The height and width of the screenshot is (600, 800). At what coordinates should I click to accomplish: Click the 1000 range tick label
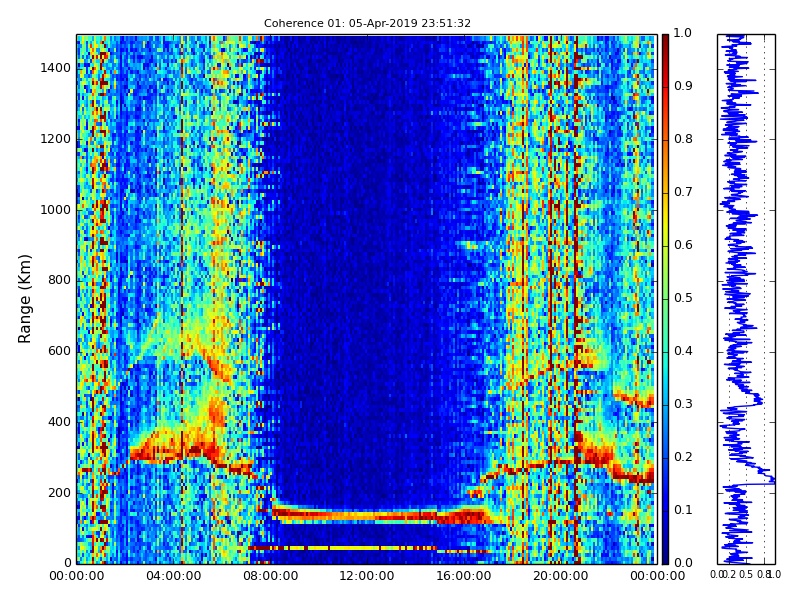56,210
